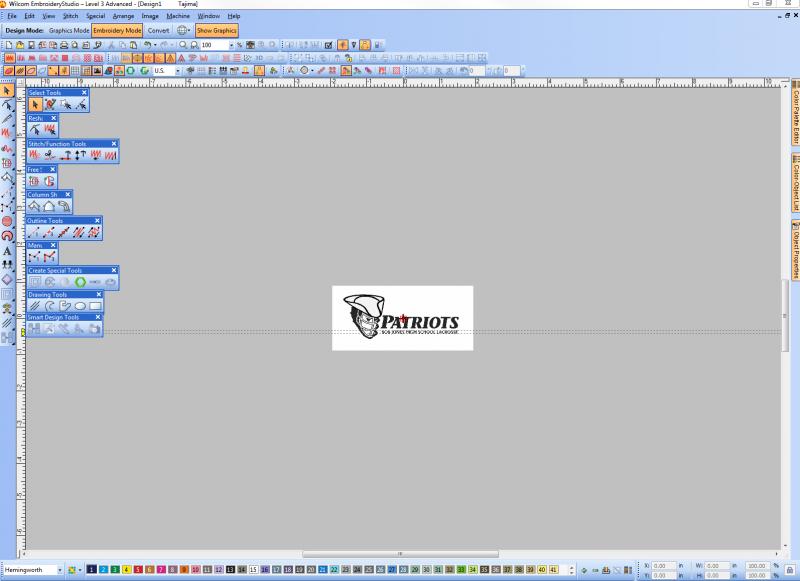Click the horizontal scrollbar below the canvas
Image resolution: width=800 pixels, height=581 pixels.
coord(401,554)
